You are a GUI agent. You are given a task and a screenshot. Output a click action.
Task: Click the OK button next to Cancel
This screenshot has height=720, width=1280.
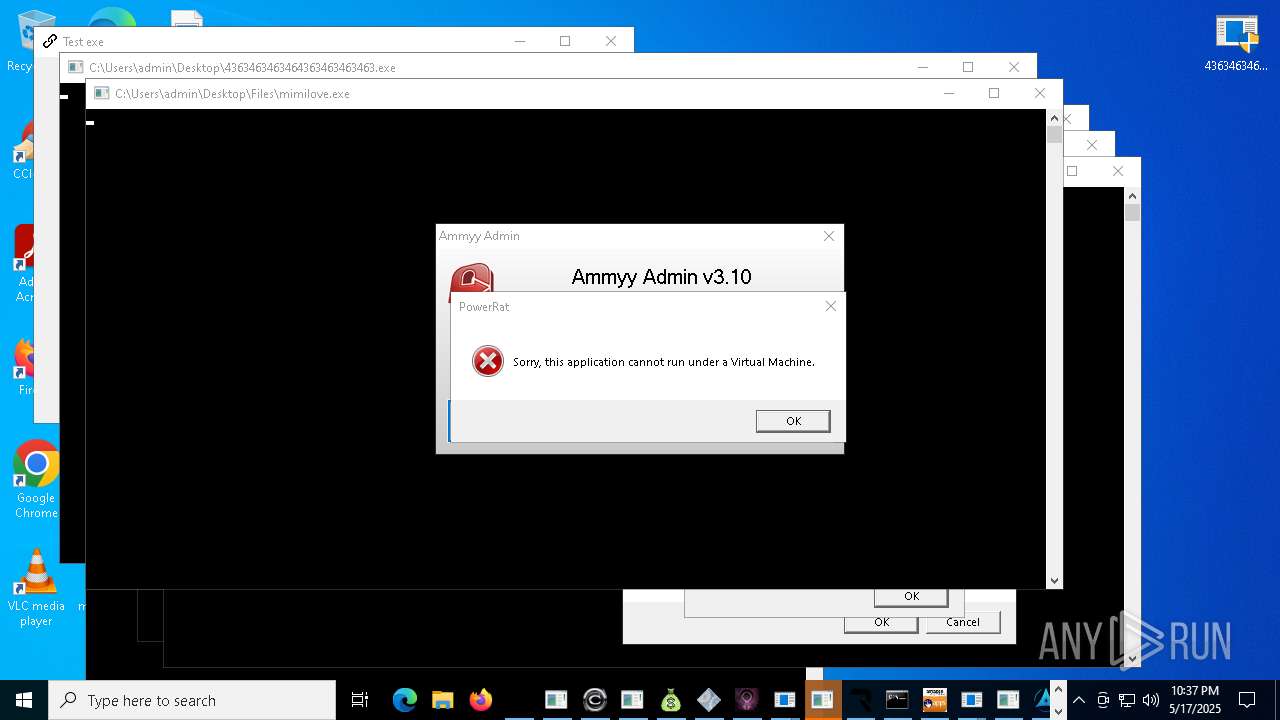[x=881, y=622]
